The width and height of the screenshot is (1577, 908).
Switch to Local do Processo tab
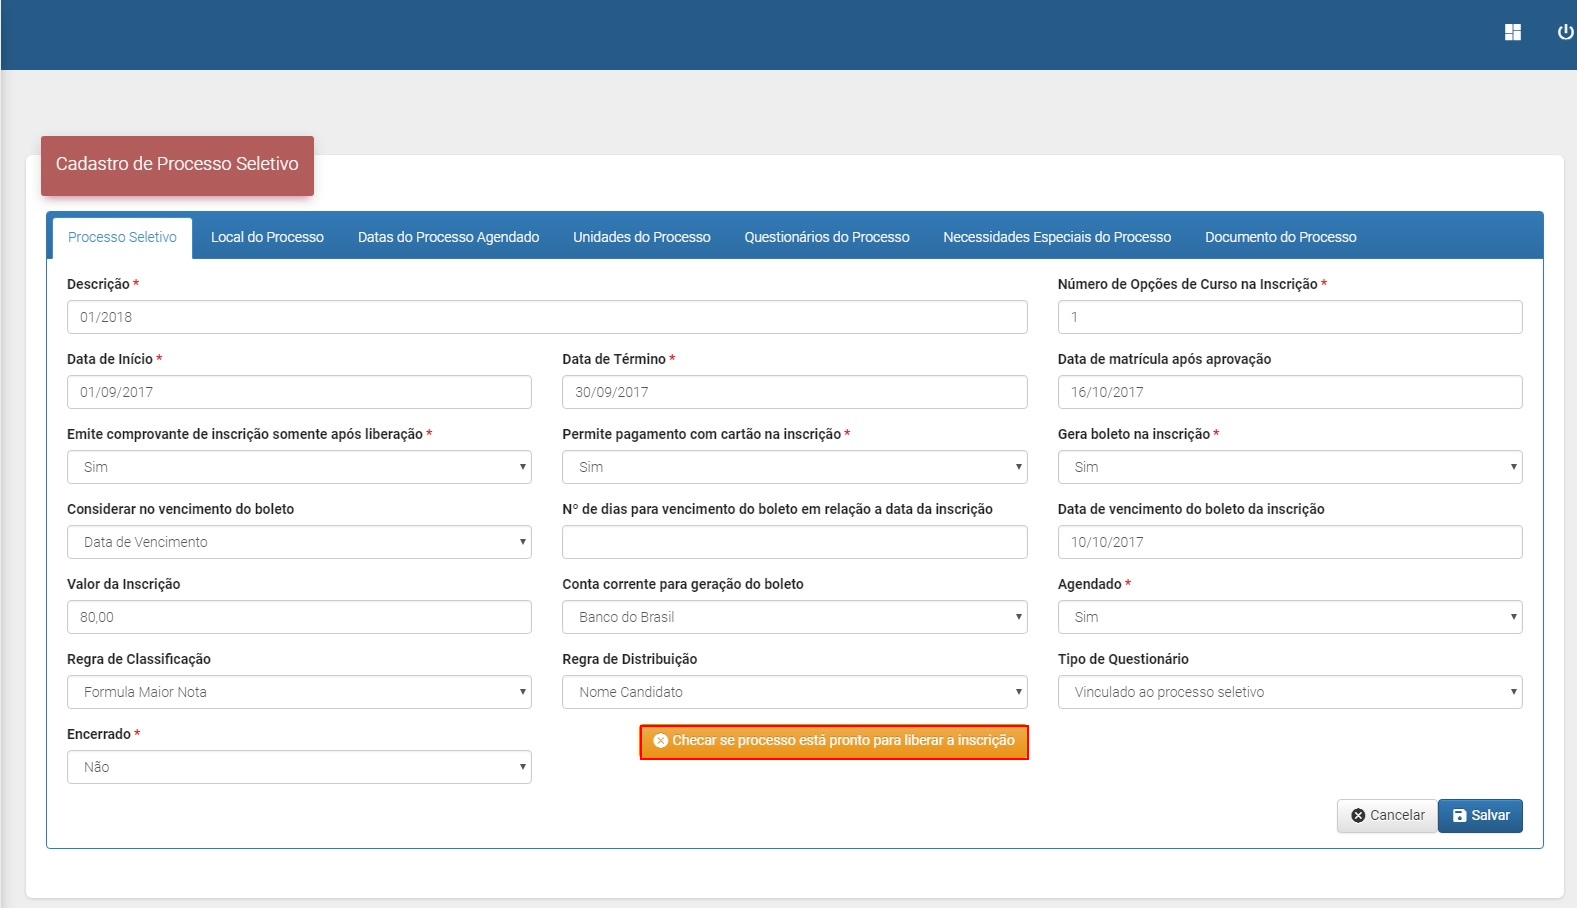[267, 237]
